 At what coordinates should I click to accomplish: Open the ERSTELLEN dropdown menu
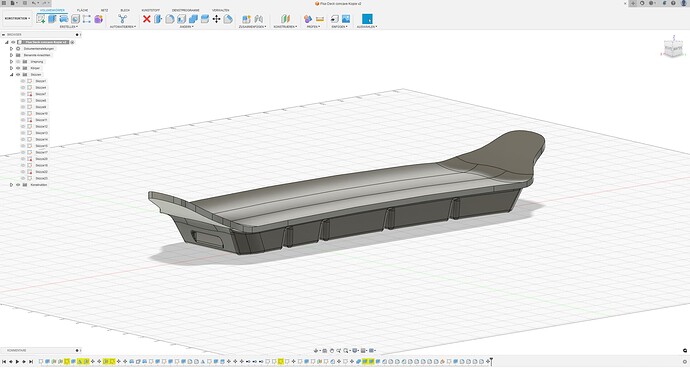(68, 27)
